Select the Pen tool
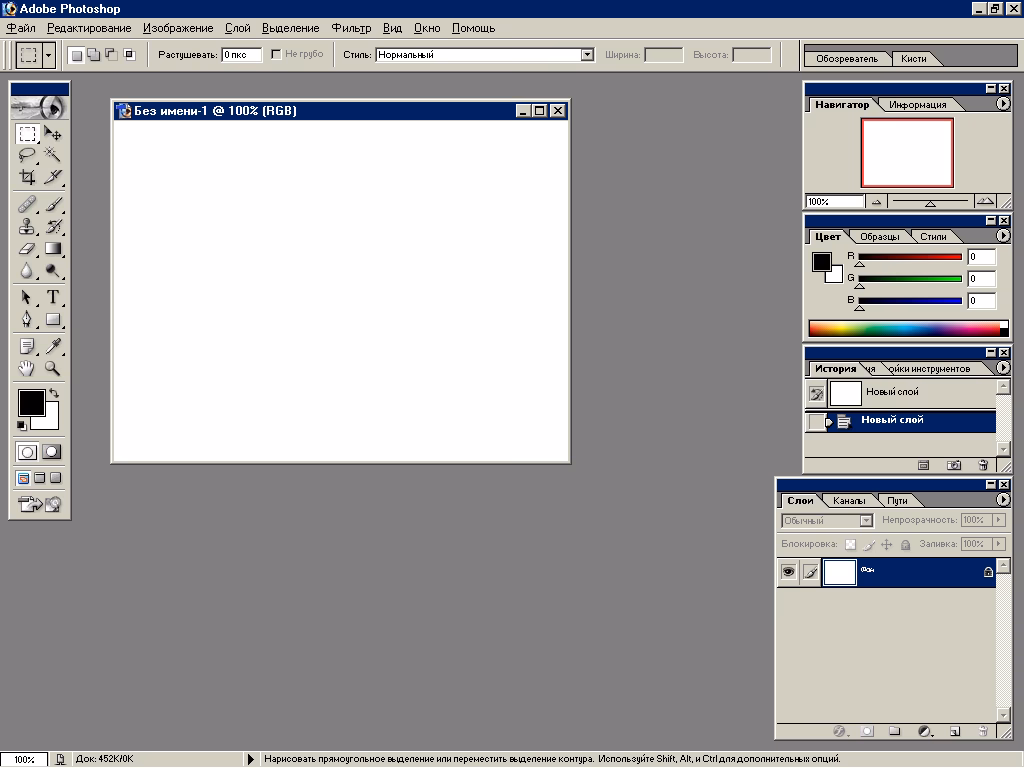Screen dimensions: 1024x768 point(25,320)
